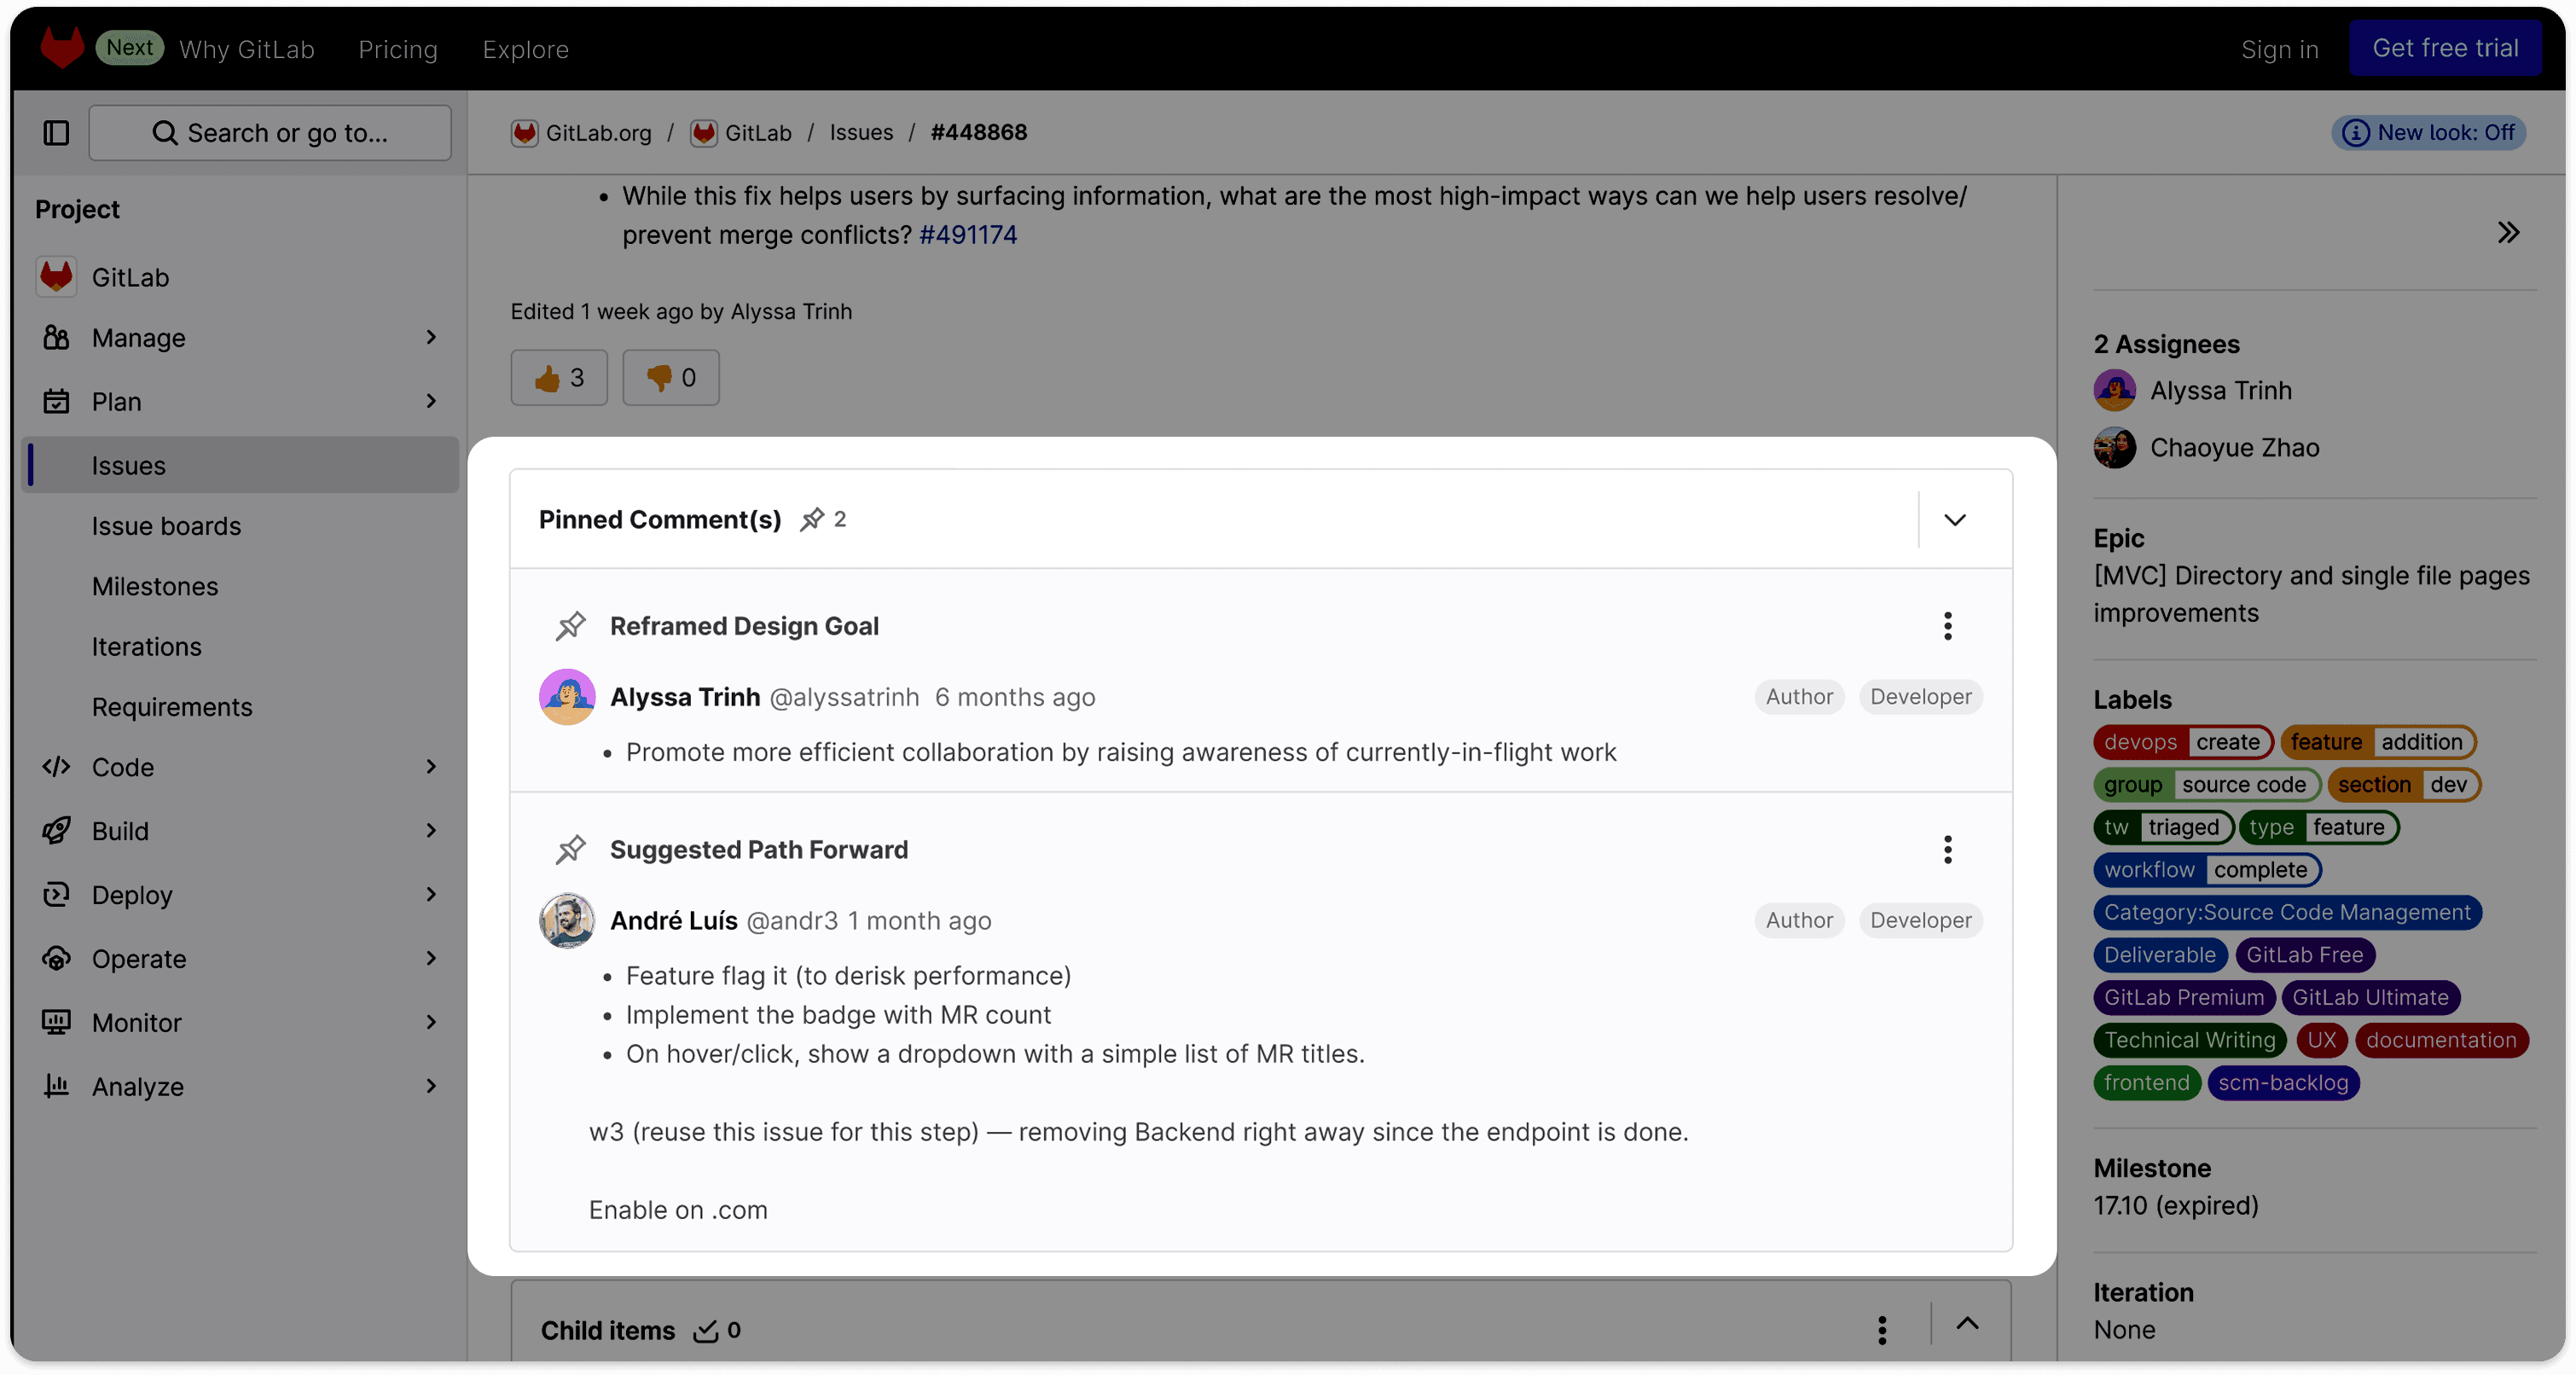Click the GitLab fox logo in header
The image size is (2576, 1375).
62,47
